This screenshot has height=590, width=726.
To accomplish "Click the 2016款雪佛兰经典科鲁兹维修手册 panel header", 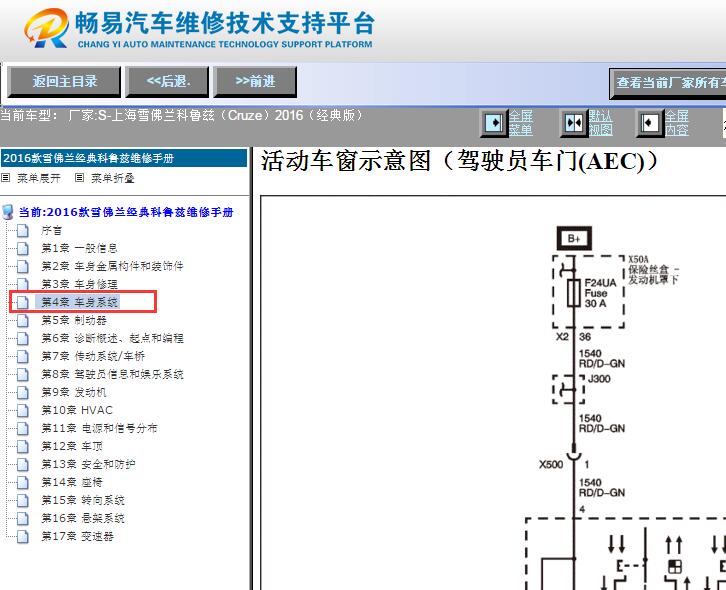I will click(x=124, y=158).
